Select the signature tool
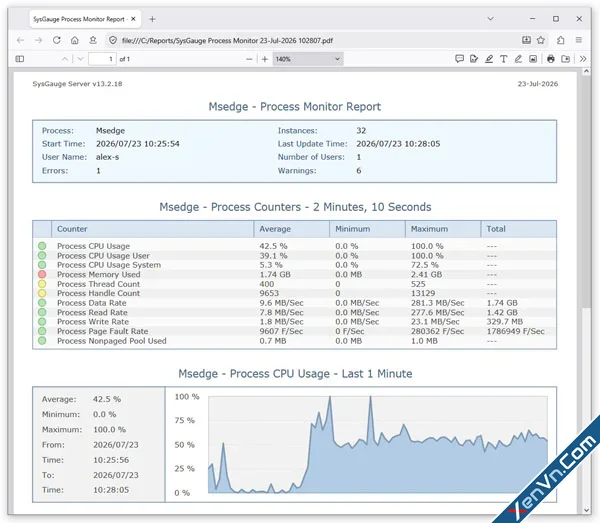This screenshot has width=600, height=523. [474, 59]
